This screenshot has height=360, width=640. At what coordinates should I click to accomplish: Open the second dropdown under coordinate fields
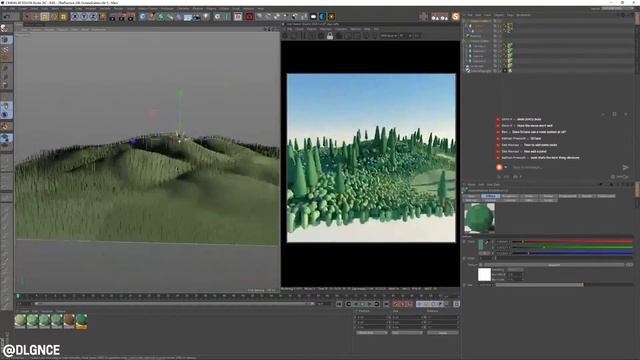(x=407, y=333)
